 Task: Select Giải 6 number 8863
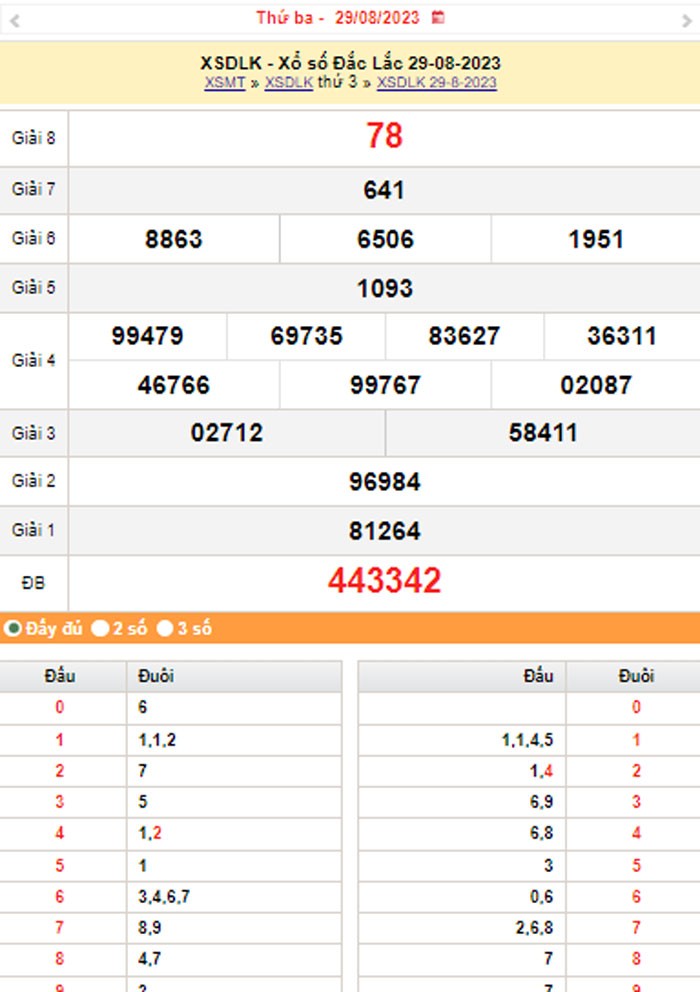click(174, 240)
